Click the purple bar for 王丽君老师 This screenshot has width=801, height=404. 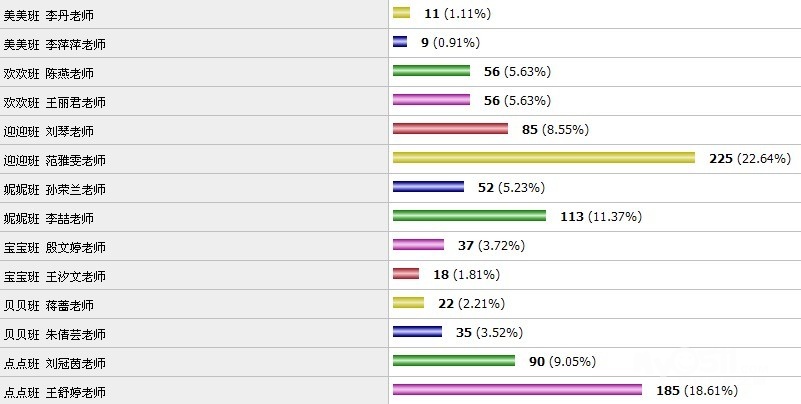coord(431,100)
